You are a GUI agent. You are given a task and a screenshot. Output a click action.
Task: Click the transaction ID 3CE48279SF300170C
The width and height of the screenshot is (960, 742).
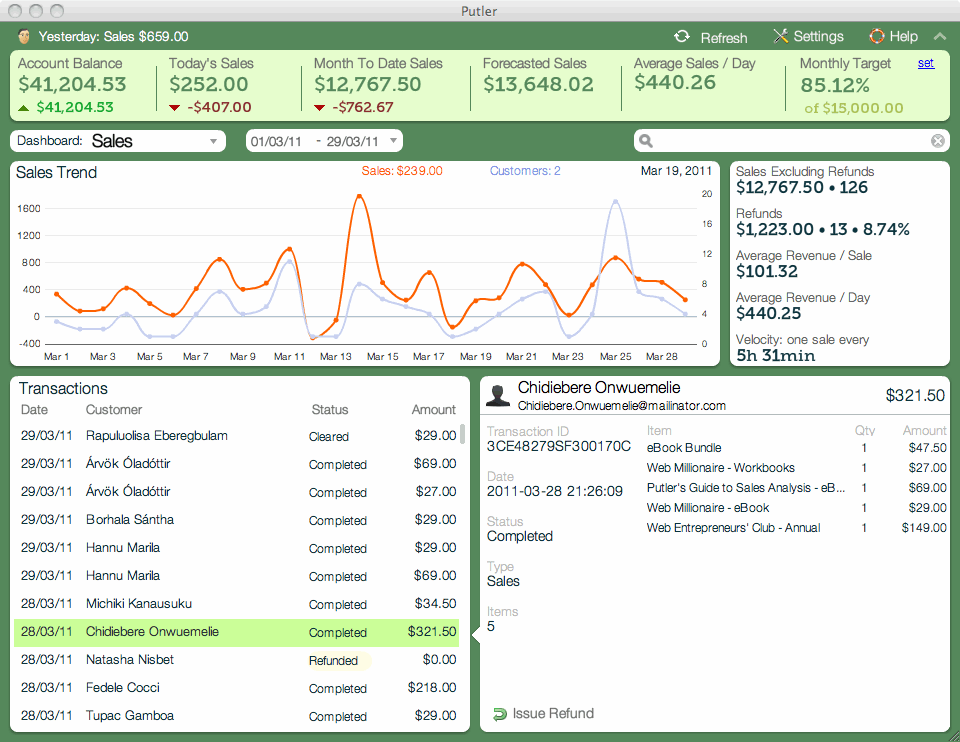coord(558,446)
